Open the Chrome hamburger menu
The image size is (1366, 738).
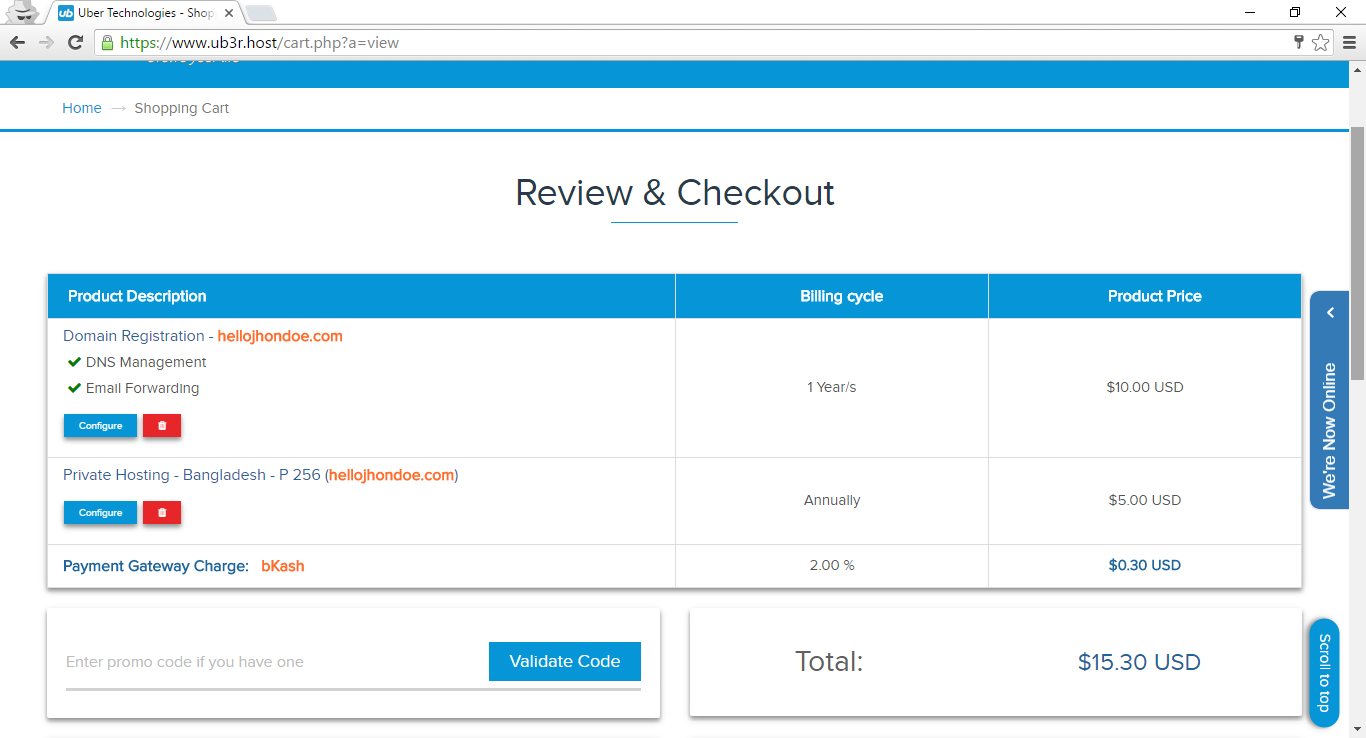[1349, 42]
